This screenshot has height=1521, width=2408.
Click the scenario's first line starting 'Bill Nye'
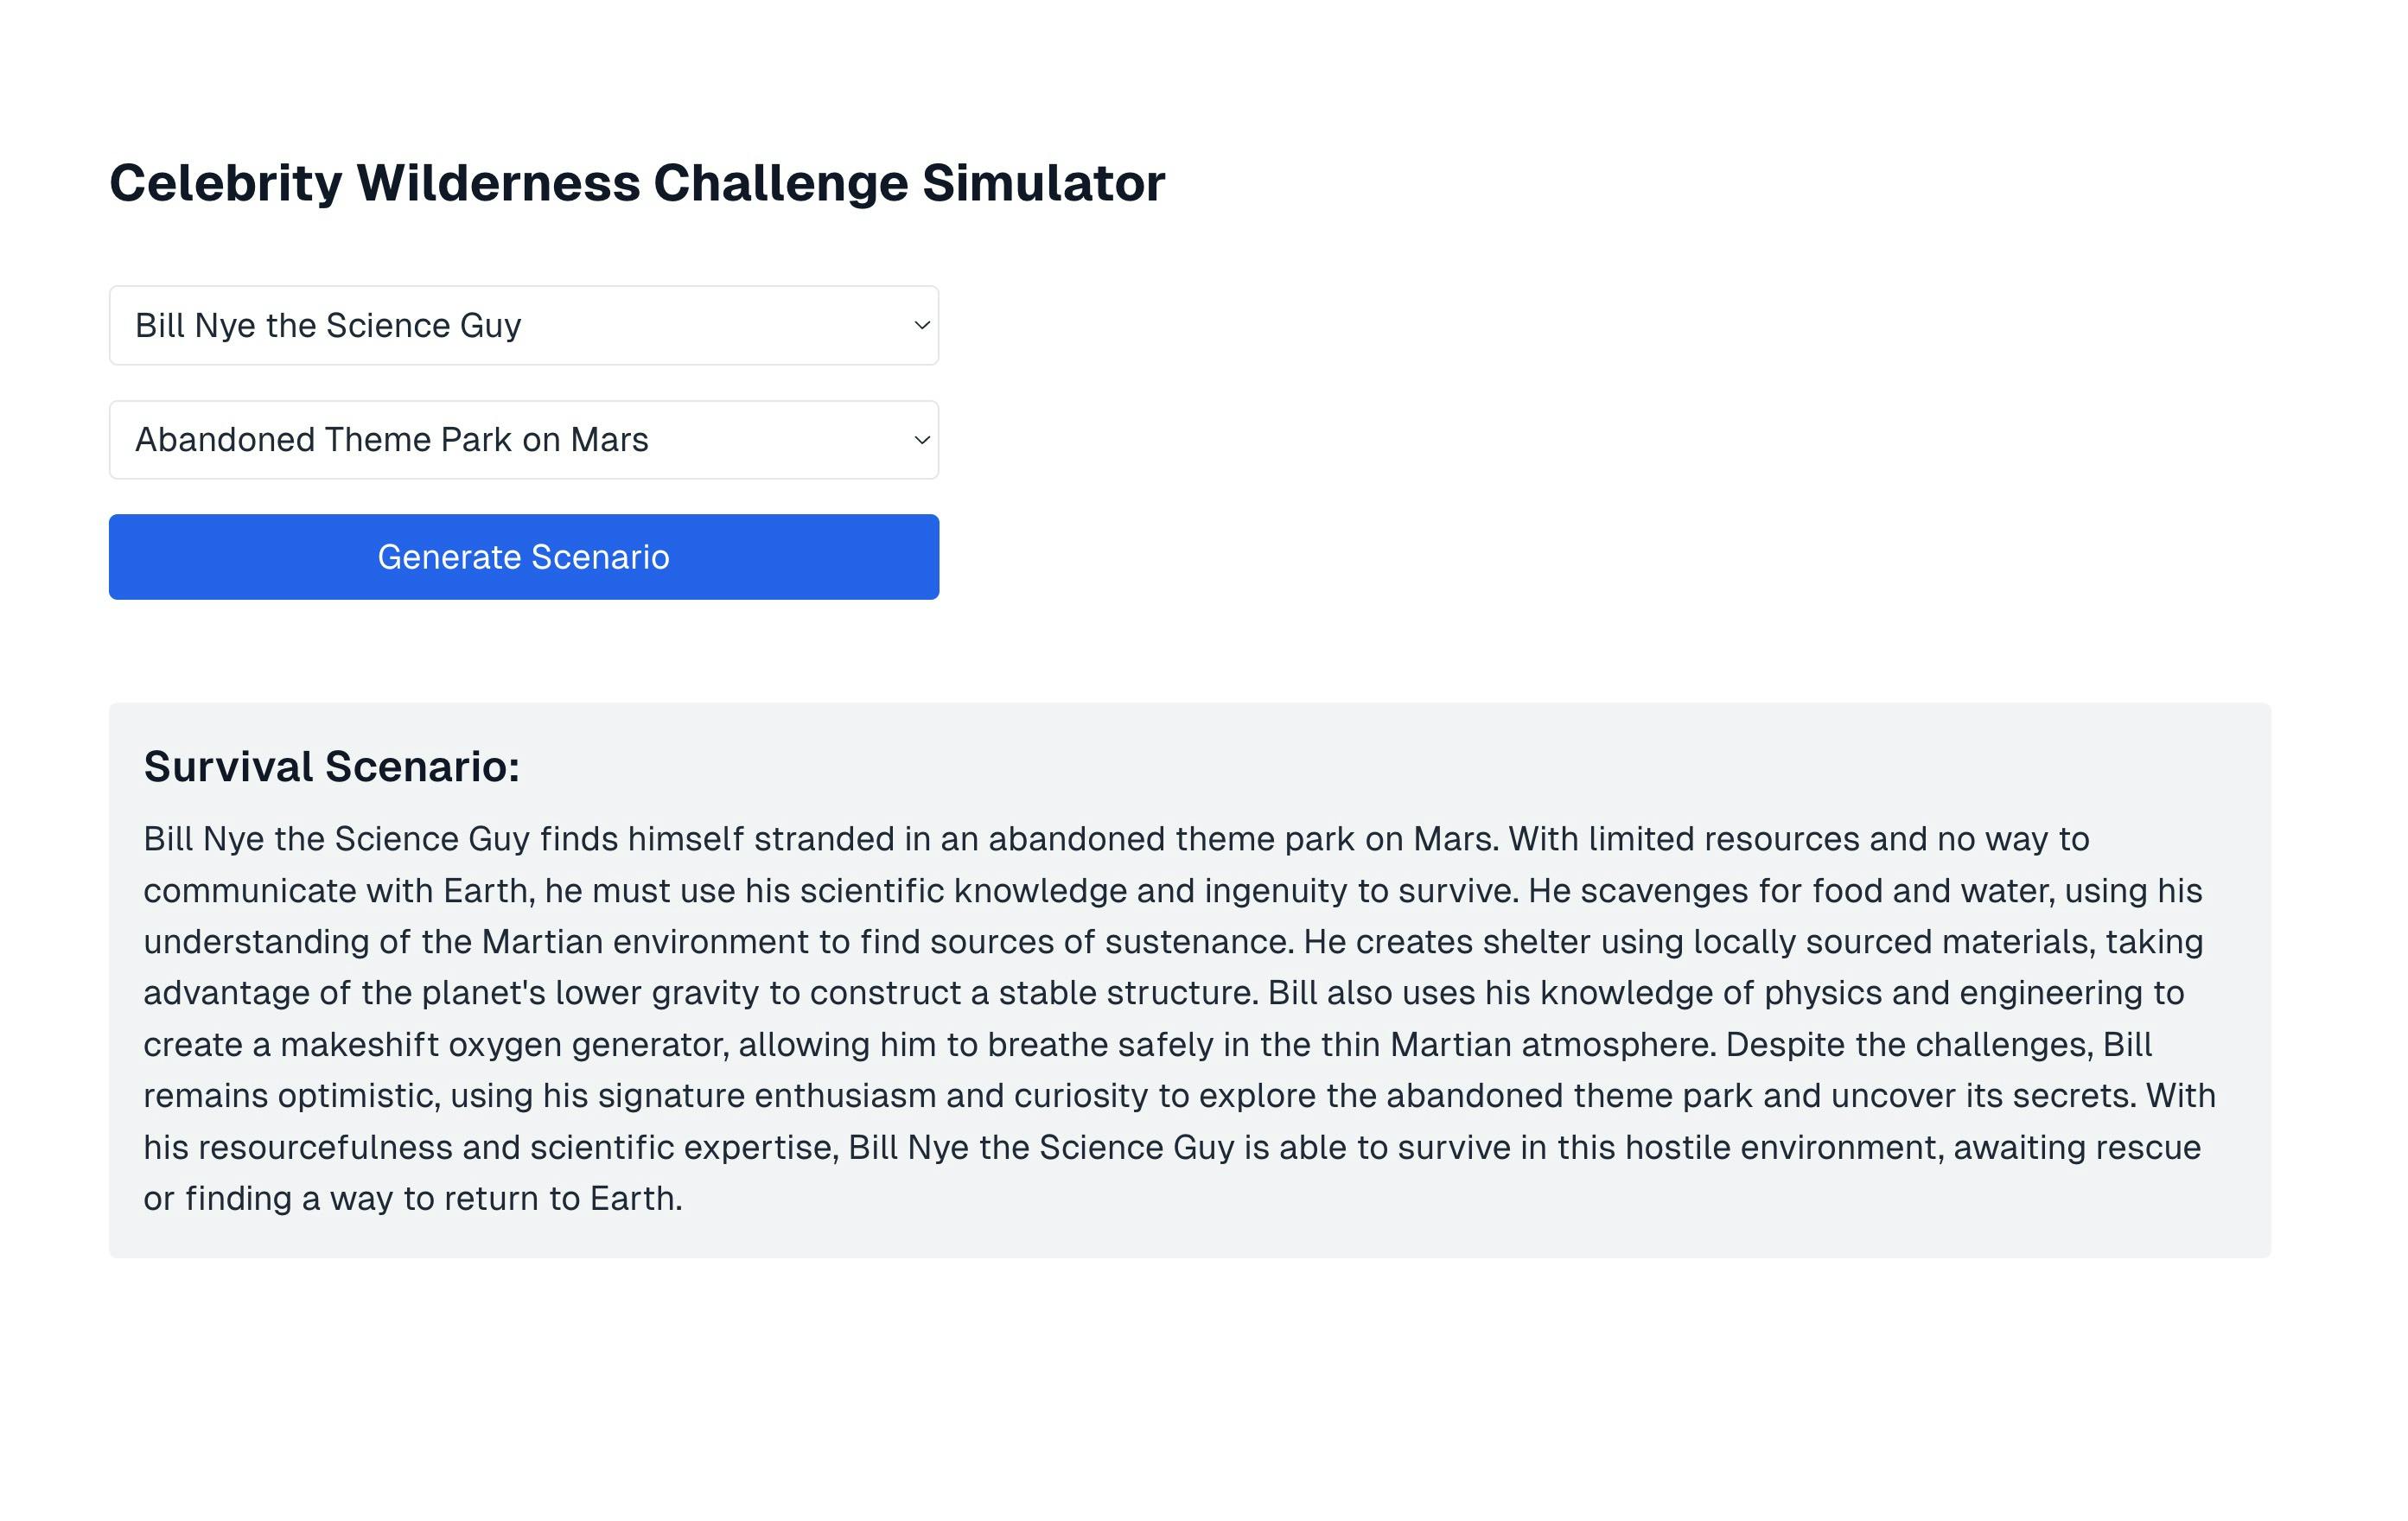[1115, 839]
